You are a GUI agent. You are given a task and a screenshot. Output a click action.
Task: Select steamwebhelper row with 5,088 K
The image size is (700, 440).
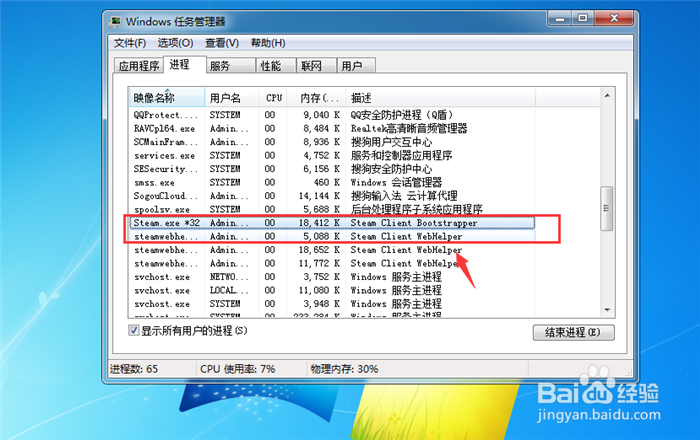[332, 236]
